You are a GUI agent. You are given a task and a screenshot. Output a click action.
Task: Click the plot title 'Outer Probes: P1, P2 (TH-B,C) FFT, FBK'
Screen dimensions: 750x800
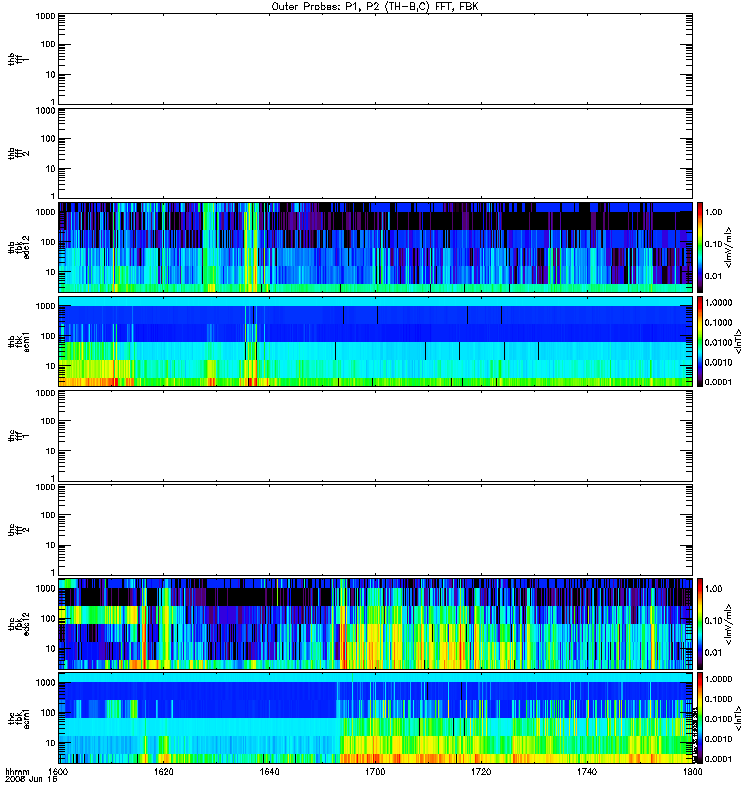[375, 7]
